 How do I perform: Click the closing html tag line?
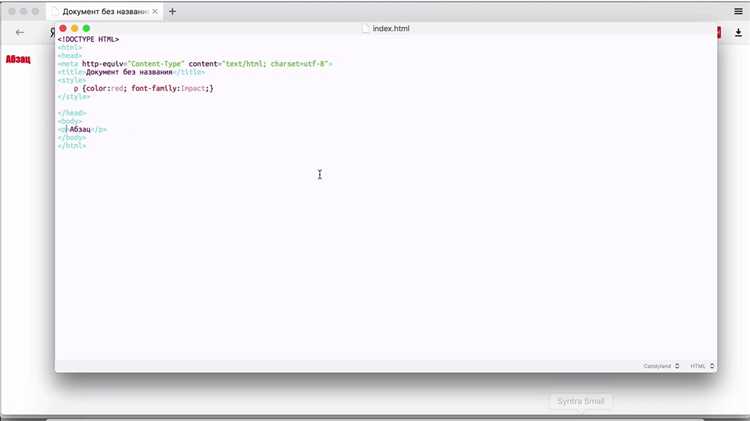point(72,146)
